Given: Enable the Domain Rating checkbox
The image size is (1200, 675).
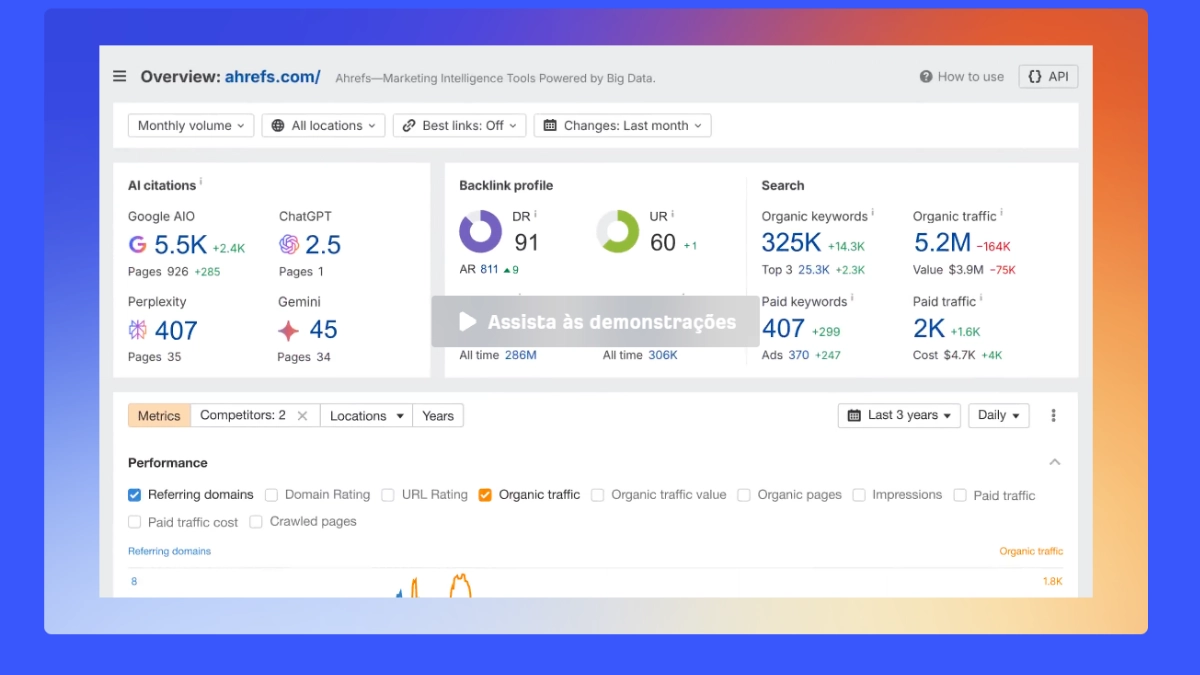Looking at the screenshot, I should pyautogui.click(x=272, y=495).
